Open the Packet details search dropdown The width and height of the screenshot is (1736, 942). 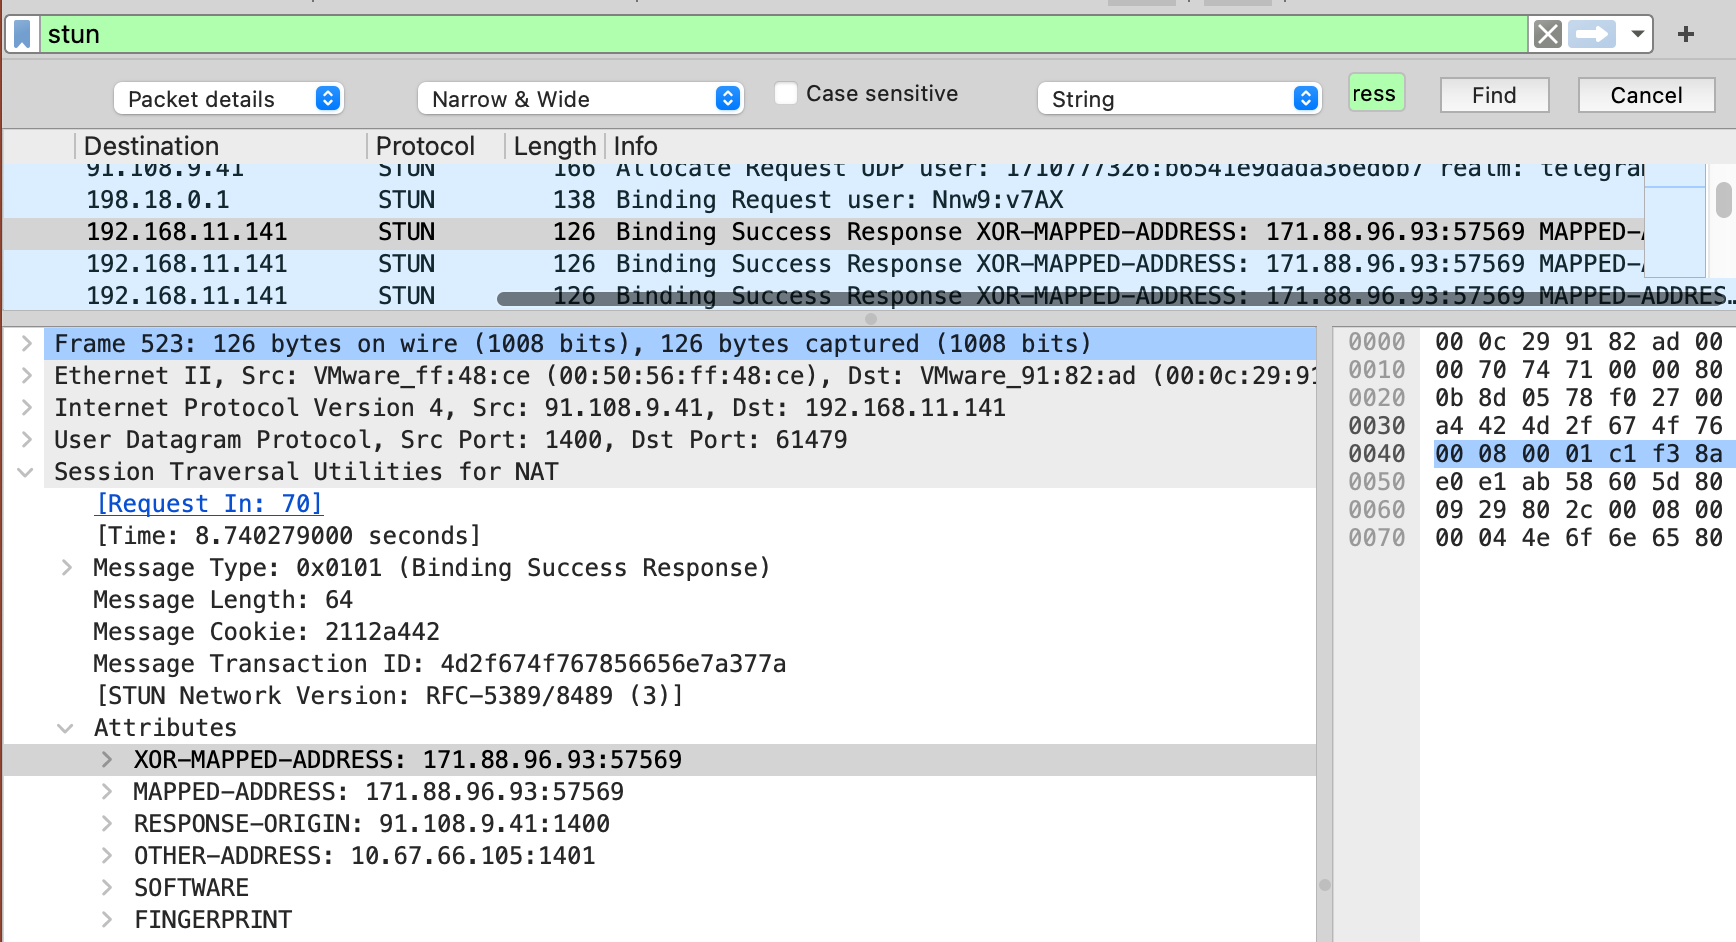(x=229, y=99)
